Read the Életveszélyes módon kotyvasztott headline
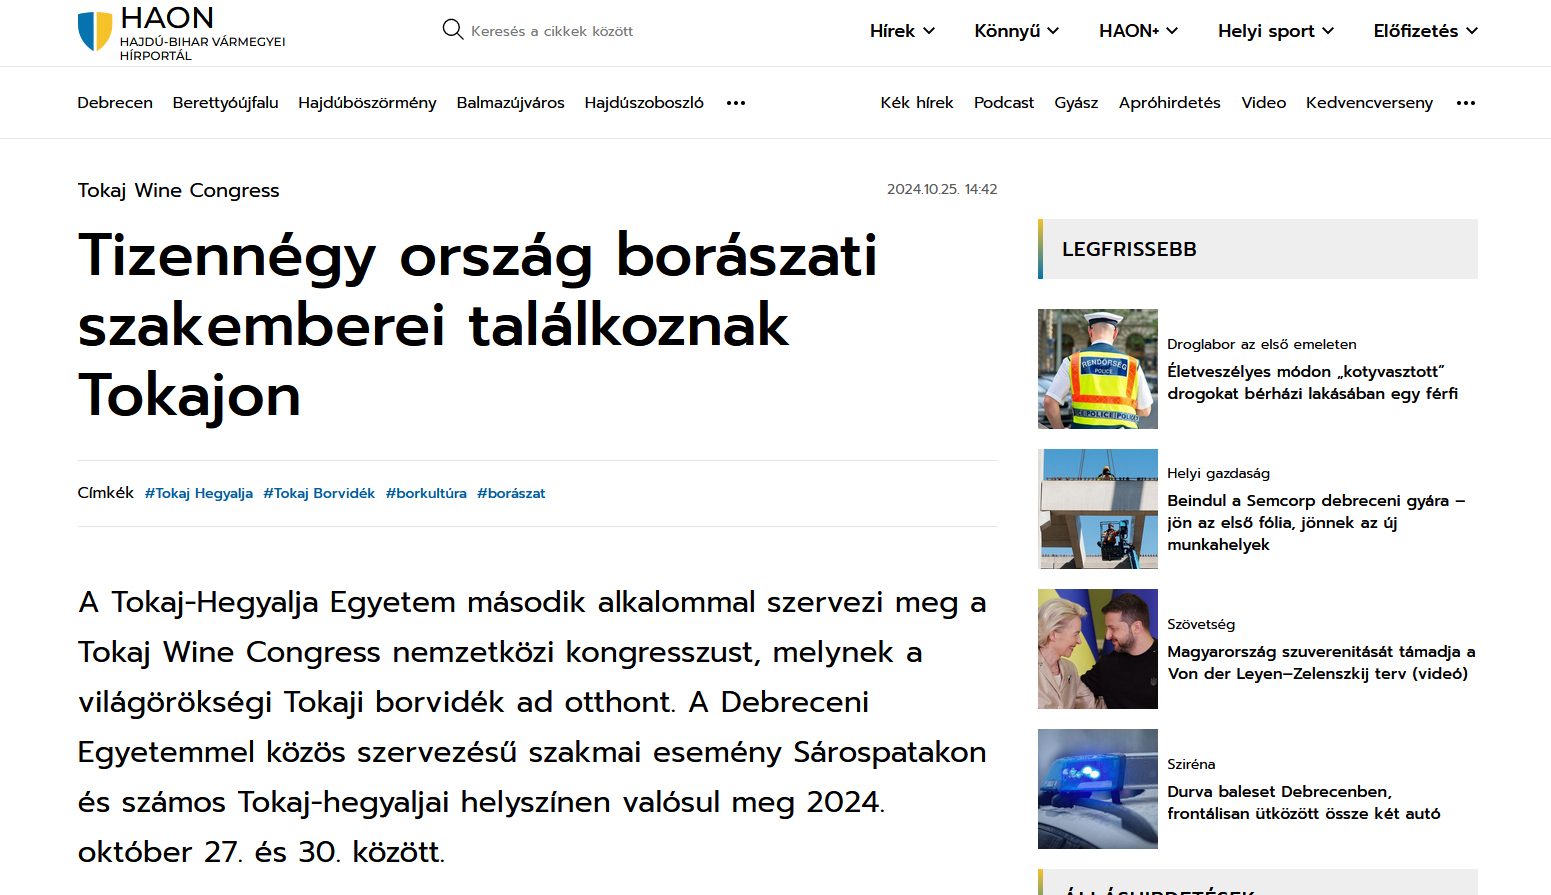 click(1313, 383)
